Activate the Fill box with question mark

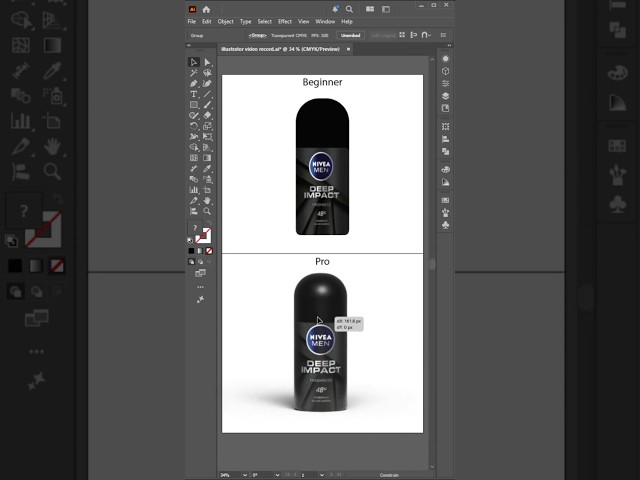tap(195, 228)
